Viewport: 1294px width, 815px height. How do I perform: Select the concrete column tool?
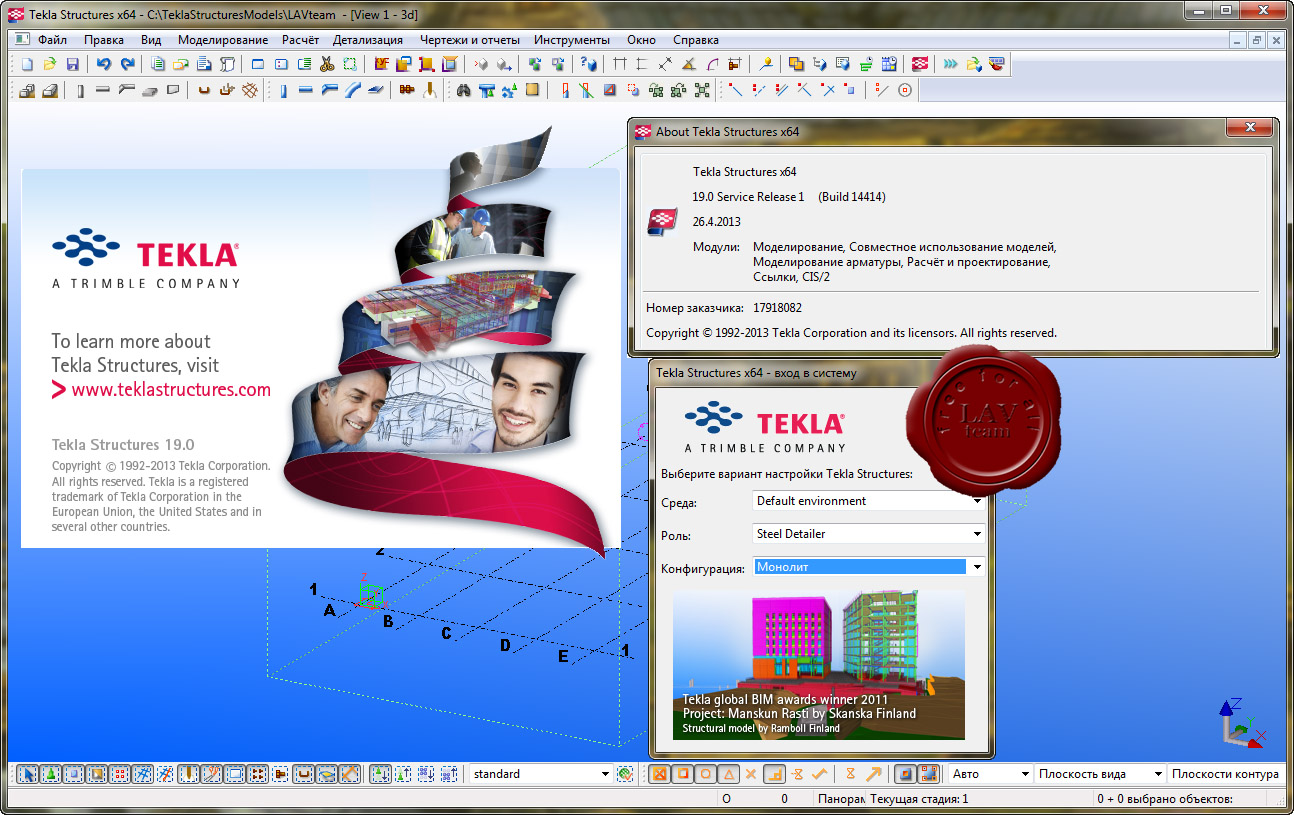coord(80,90)
